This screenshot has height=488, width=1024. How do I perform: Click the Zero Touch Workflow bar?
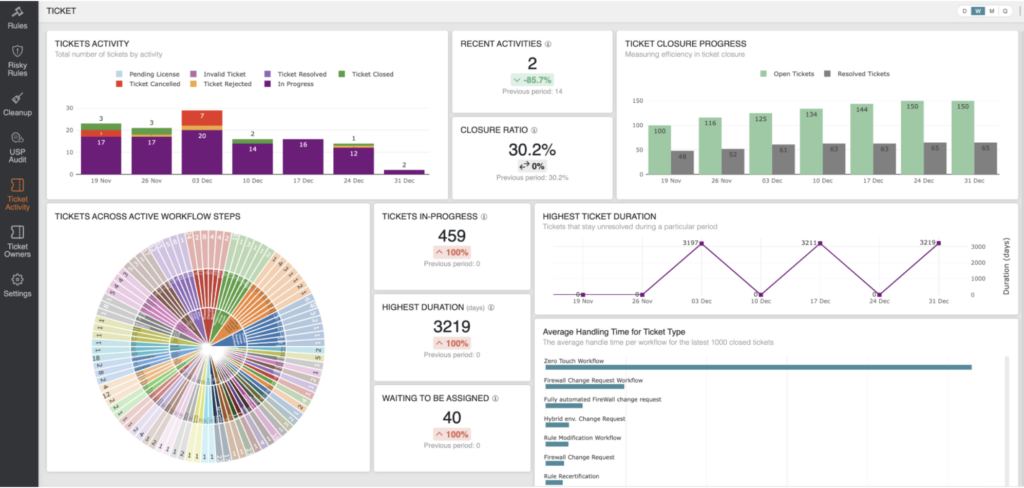coord(757,367)
